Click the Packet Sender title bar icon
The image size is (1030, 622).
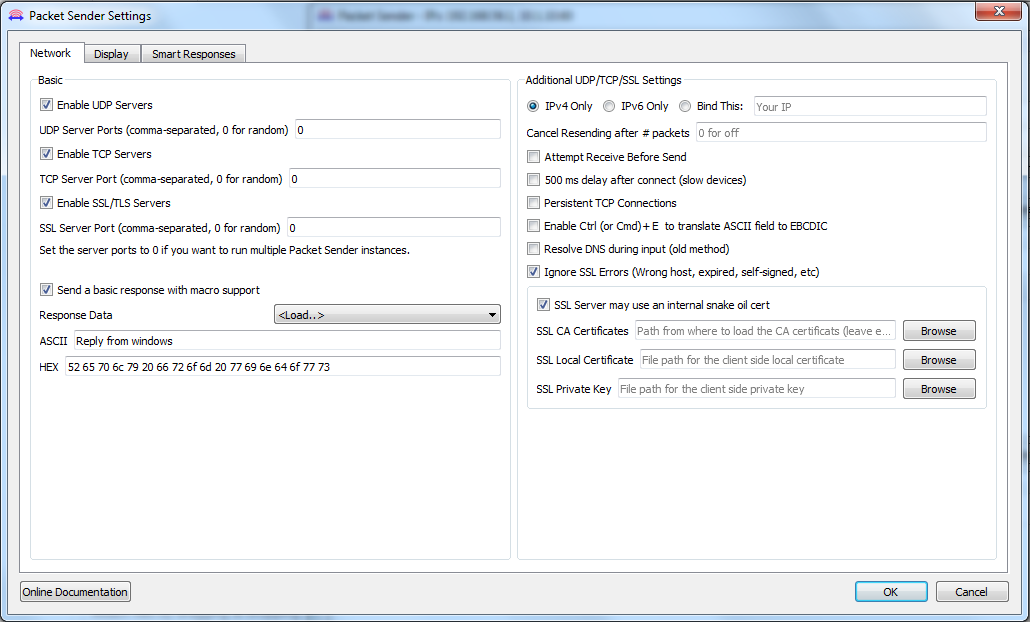(x=14, y=15)
